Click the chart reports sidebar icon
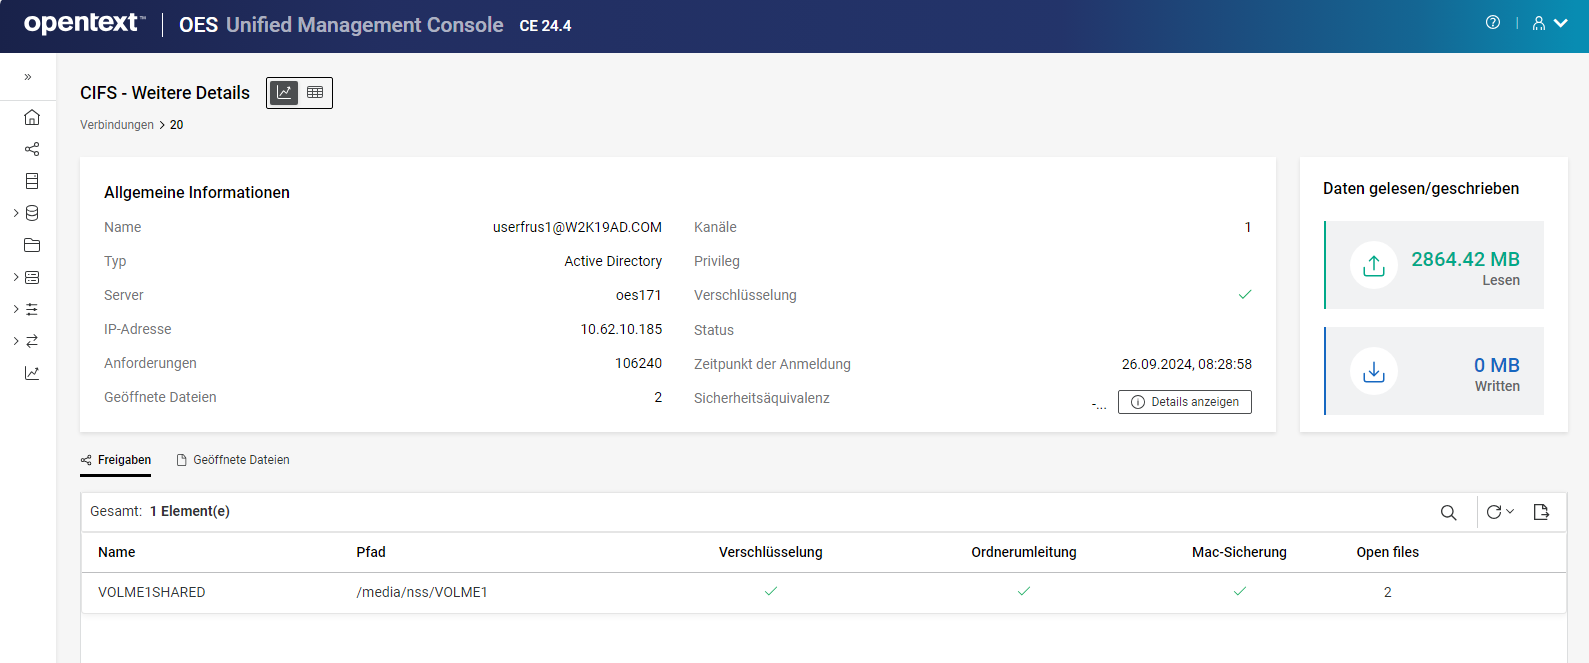1589x663 pixels. pos(32,373)
